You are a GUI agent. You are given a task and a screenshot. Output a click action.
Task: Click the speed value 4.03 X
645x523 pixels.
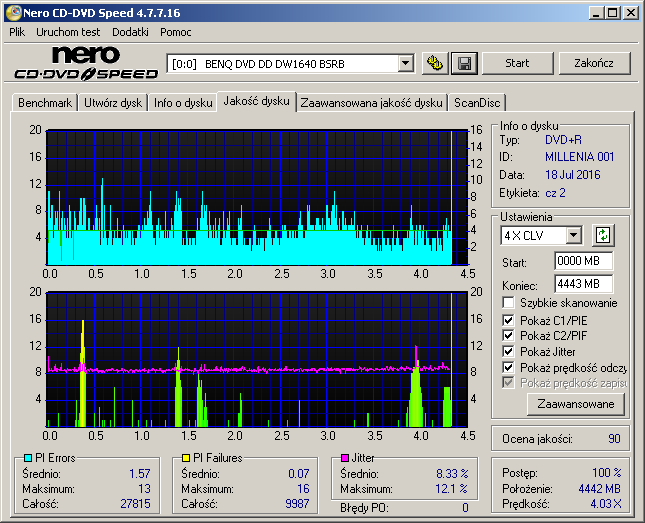[606, 504]
